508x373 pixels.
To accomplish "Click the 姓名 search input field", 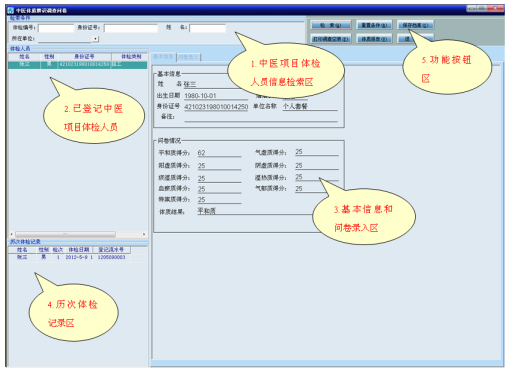I will click(x=207, y=28).
